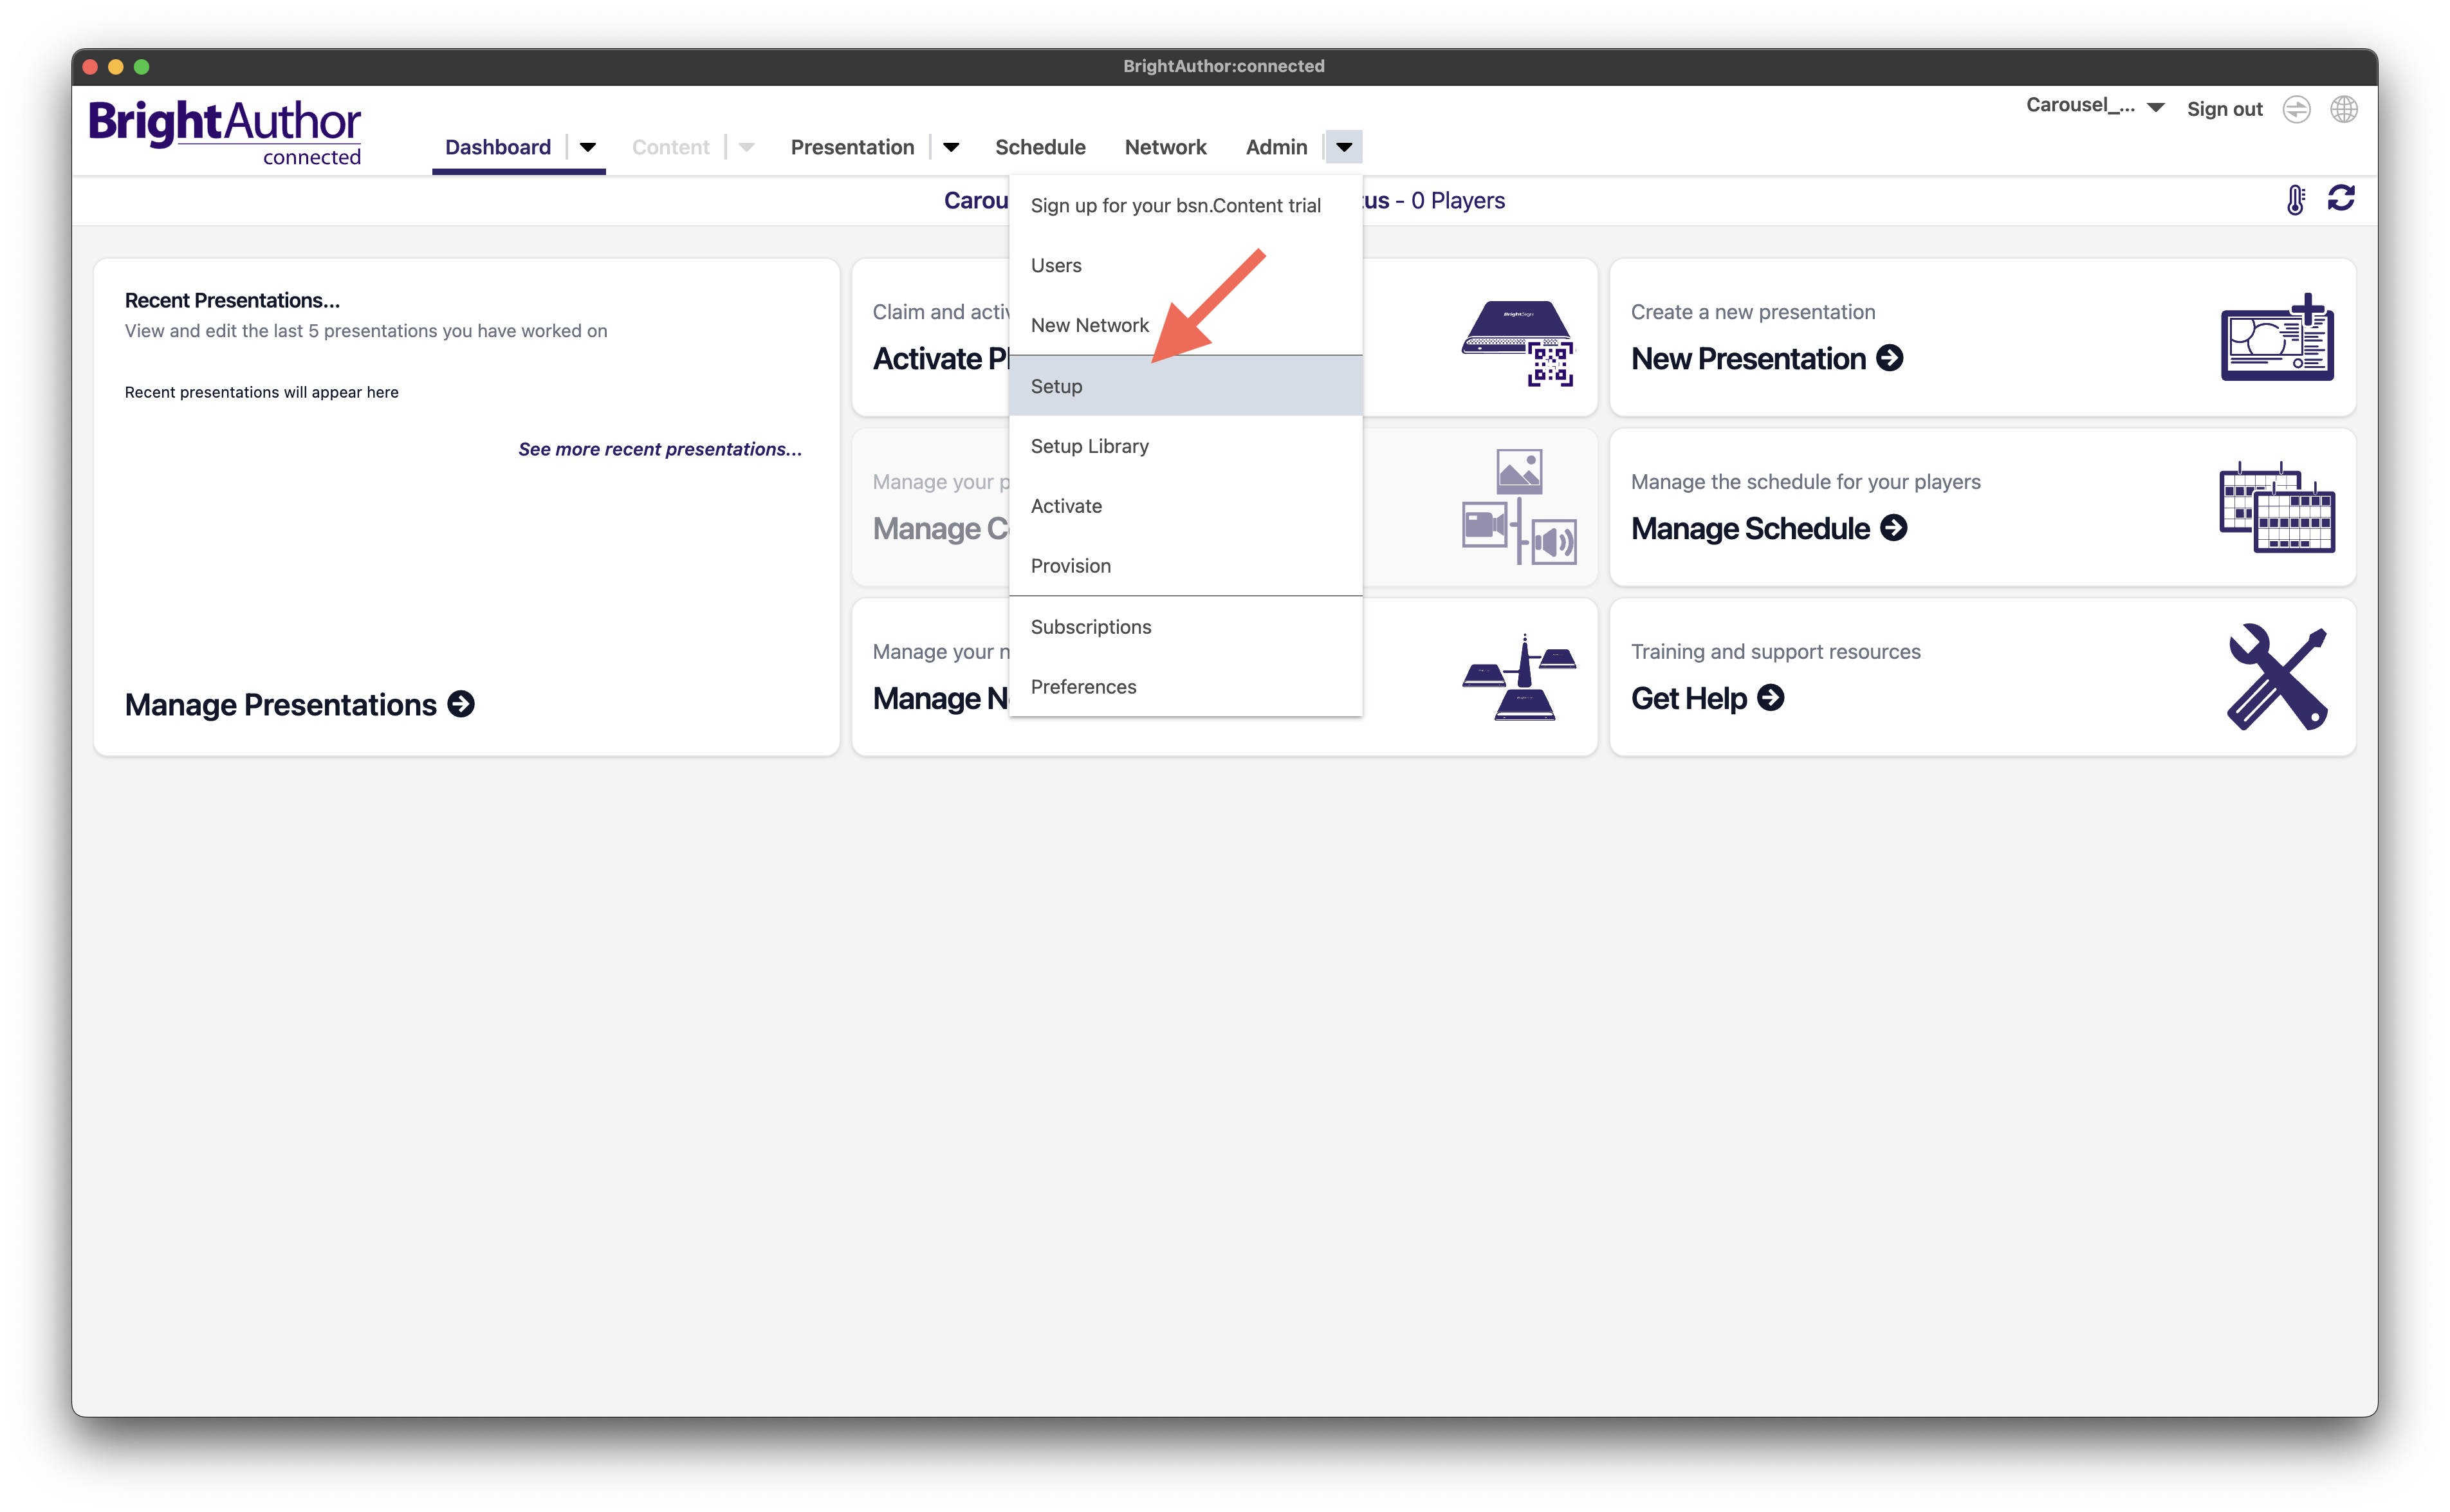Click the Activate Player device QR icon

pyautogui.click(x=1518, y=342)
